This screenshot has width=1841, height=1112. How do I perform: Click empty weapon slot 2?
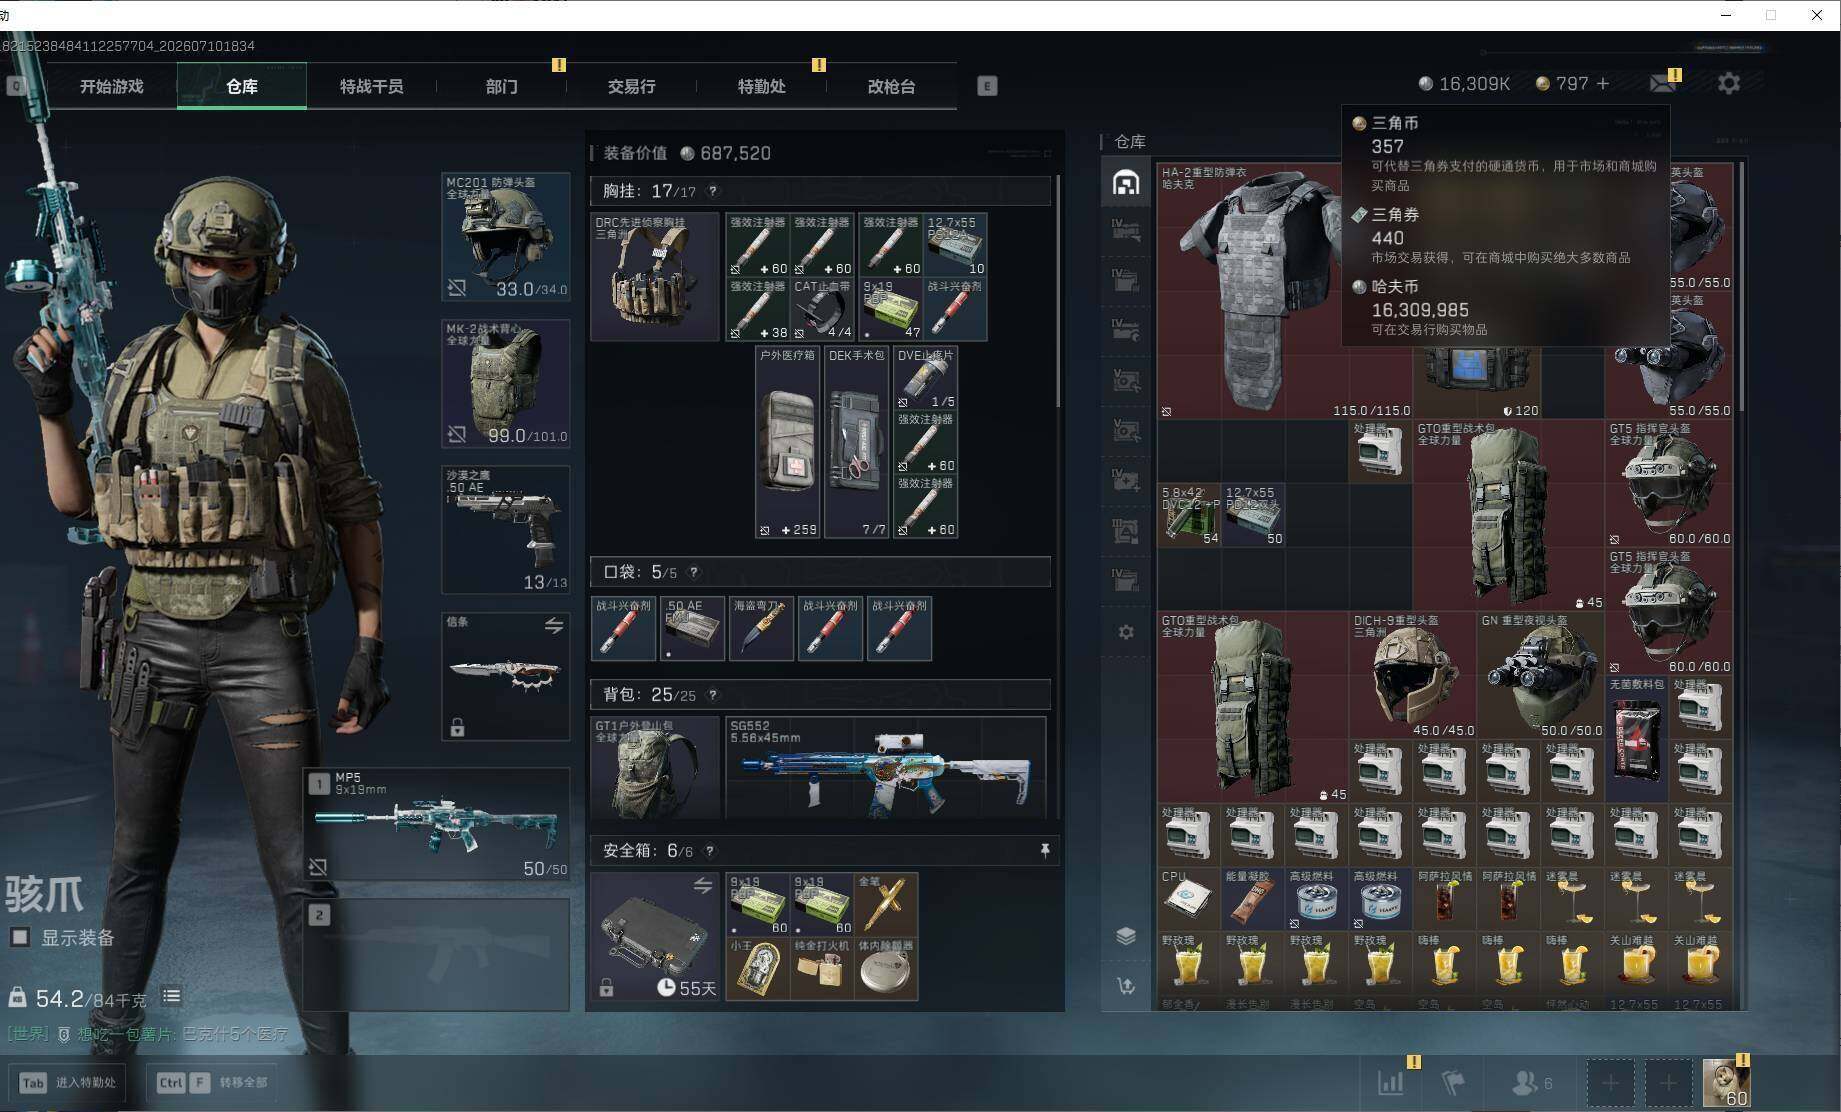tap(437, 954)
